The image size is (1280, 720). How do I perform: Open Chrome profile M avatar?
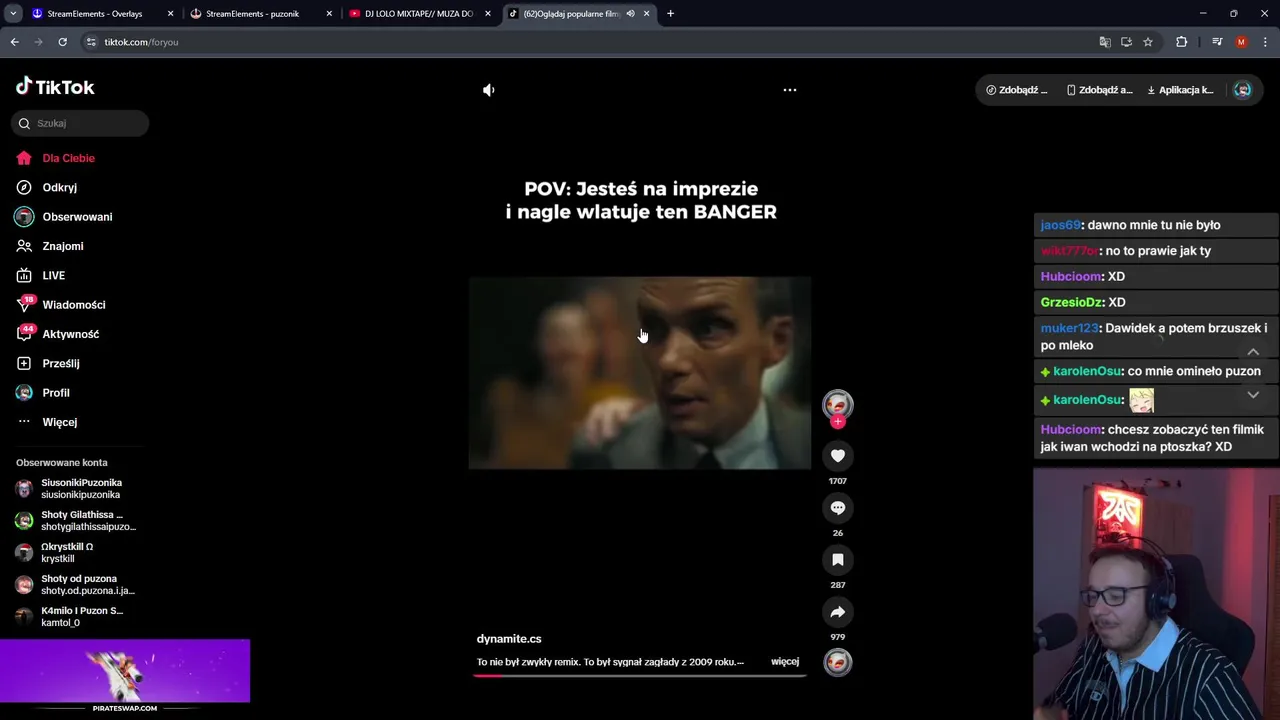point(1241,42)
